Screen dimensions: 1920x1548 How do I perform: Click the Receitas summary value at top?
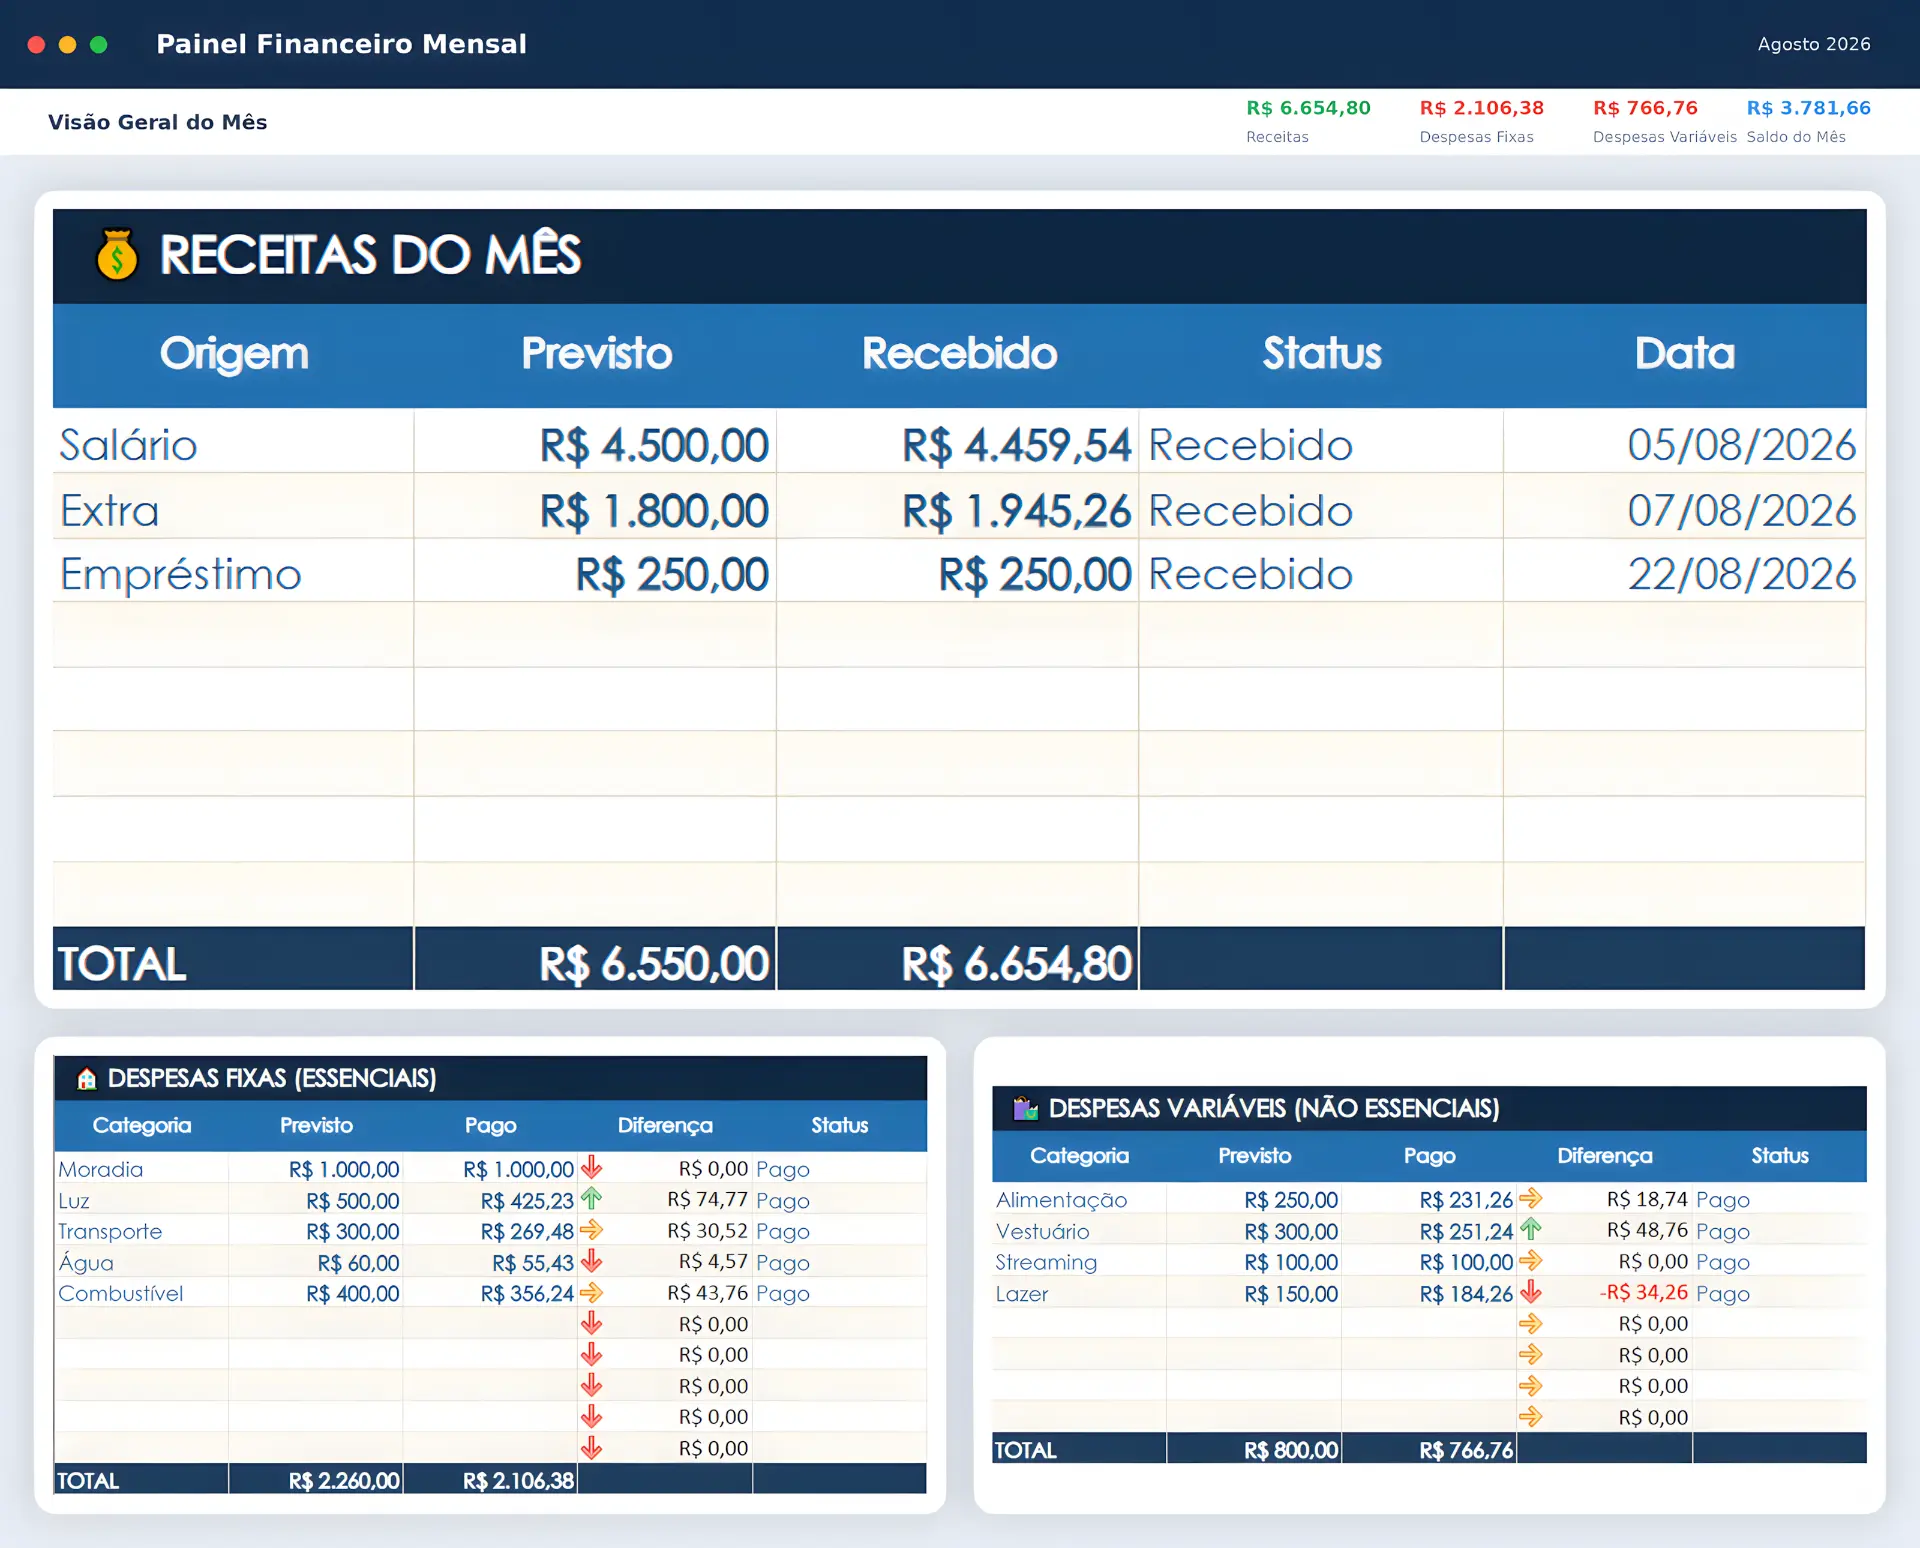(1308, 108)
